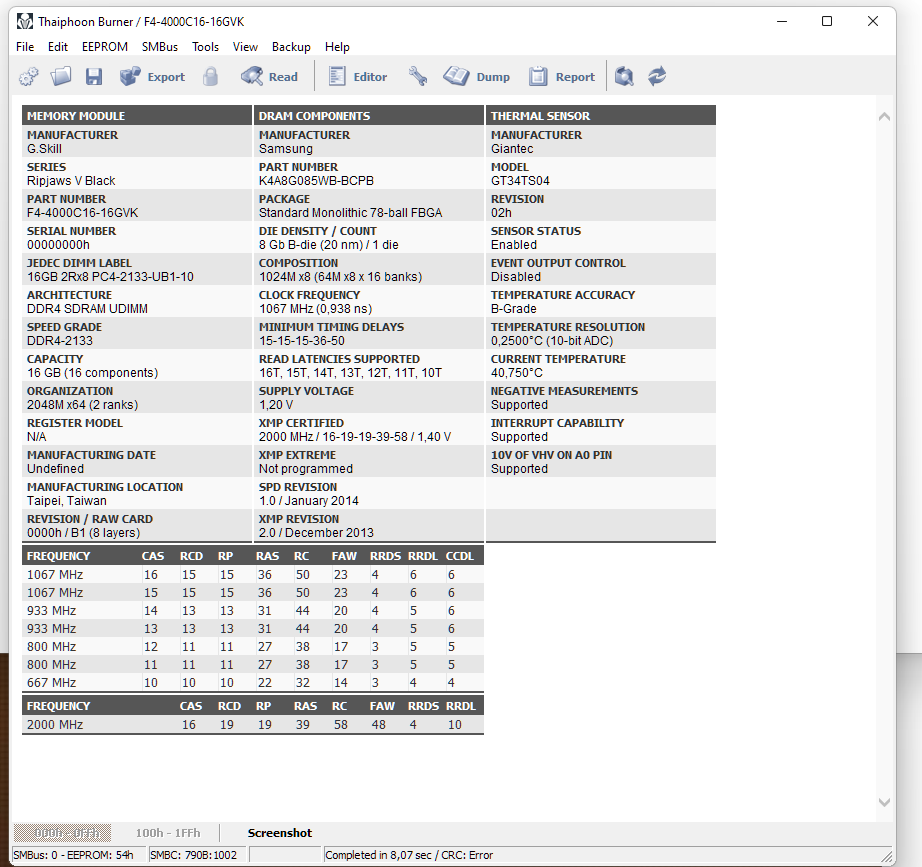Click JEDEC label '16GB 2Rx8 PC4-2133-UB1-10'
Viewport: 922px width, 867px height.
click(x=110, y=276)
